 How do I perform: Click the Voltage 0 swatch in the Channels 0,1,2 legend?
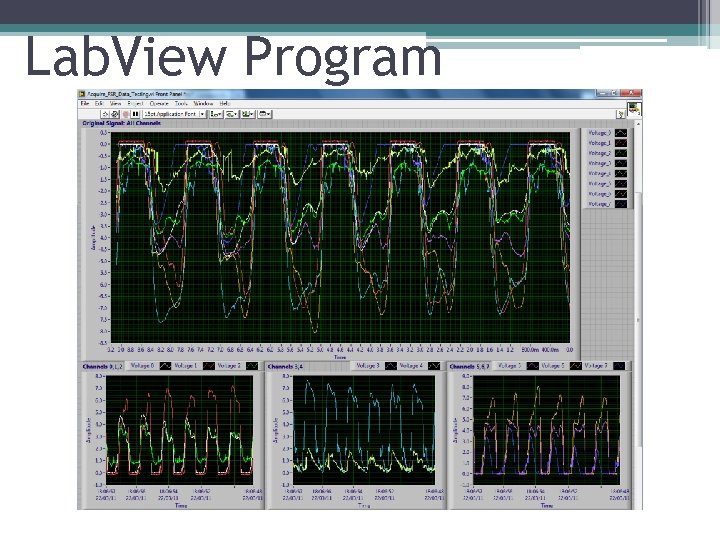click(165, 366)
